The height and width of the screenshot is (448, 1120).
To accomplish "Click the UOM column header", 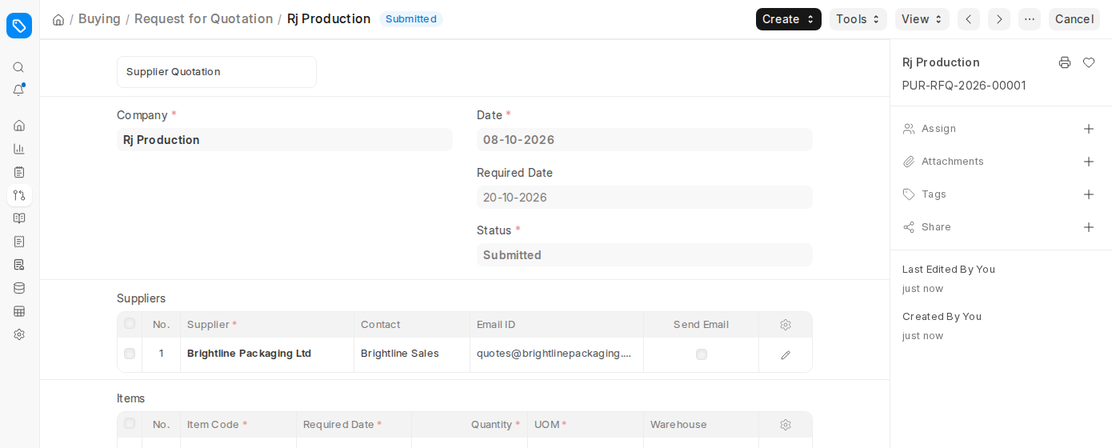I will click(x=586, y=424).
